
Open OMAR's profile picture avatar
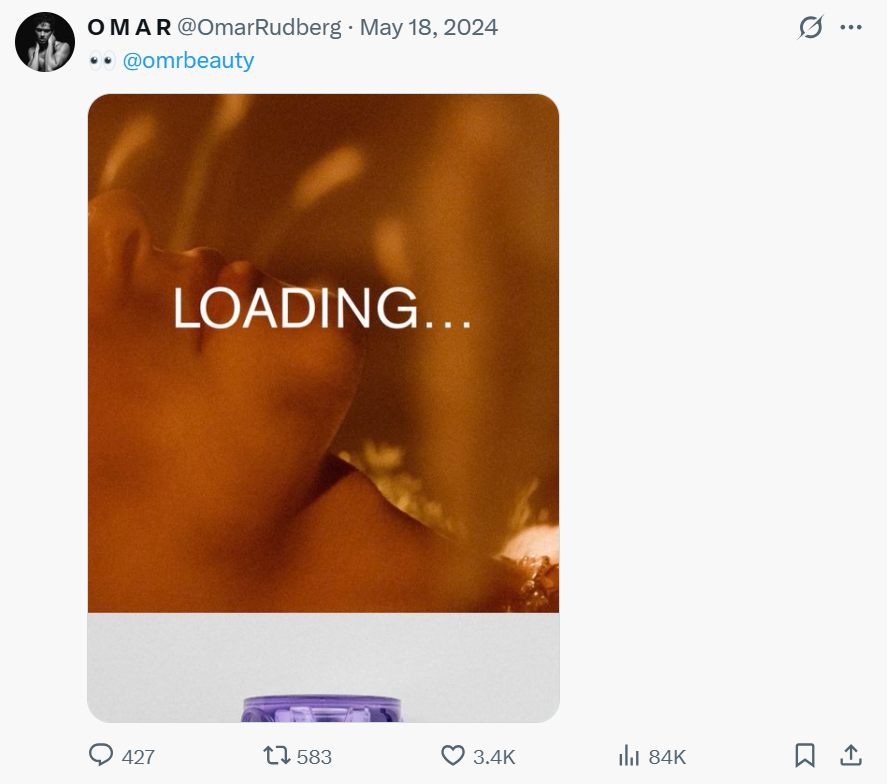pos(45,42)
